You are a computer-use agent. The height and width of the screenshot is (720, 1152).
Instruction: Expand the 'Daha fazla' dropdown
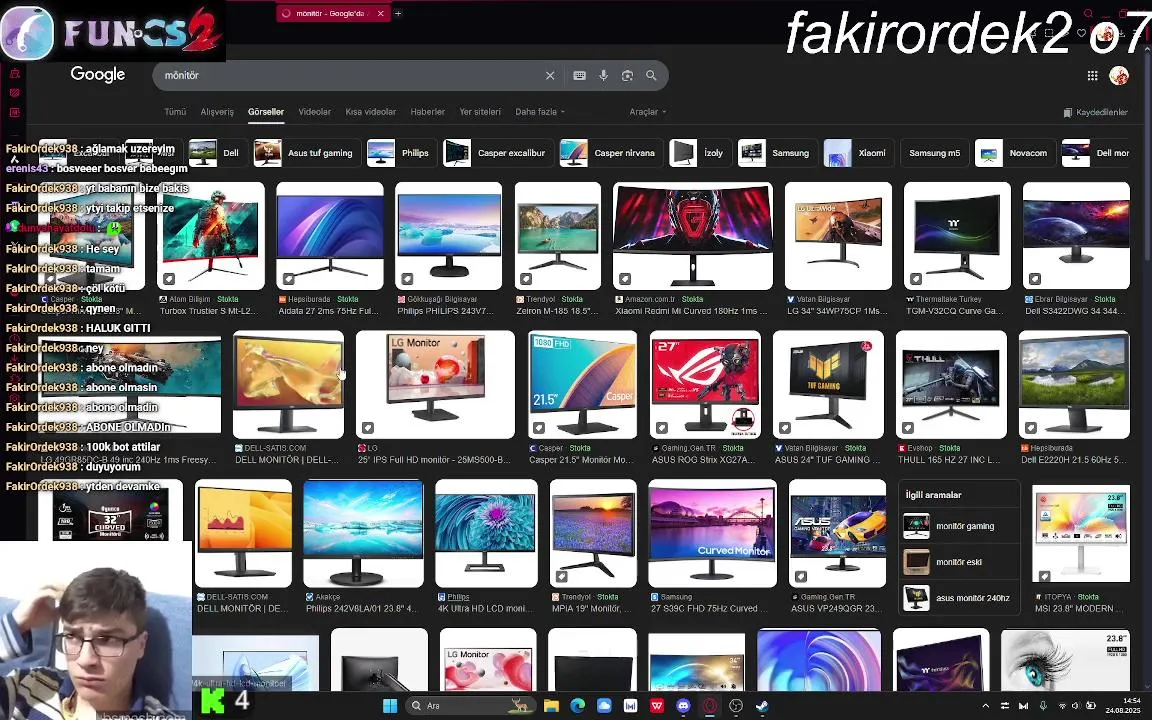coord(540,112)
